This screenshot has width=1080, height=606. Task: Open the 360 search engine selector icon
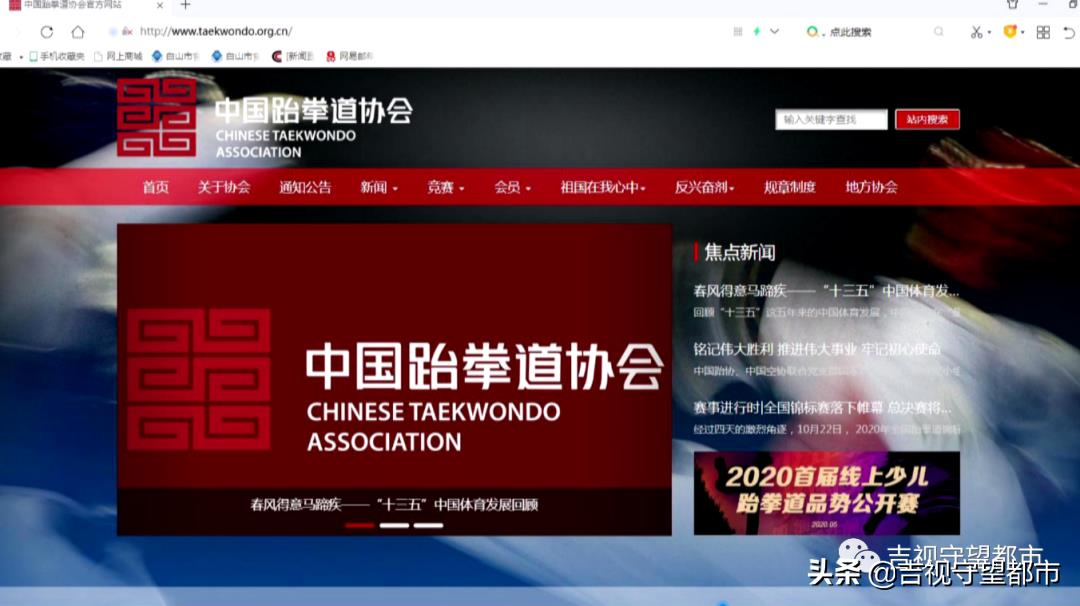(813, 32)
